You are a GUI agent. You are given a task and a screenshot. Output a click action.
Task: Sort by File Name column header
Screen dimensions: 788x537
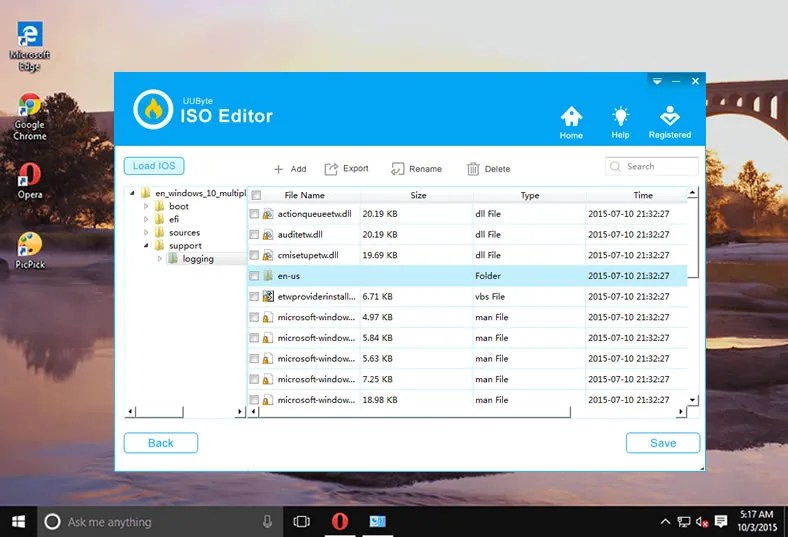(305, 195)
